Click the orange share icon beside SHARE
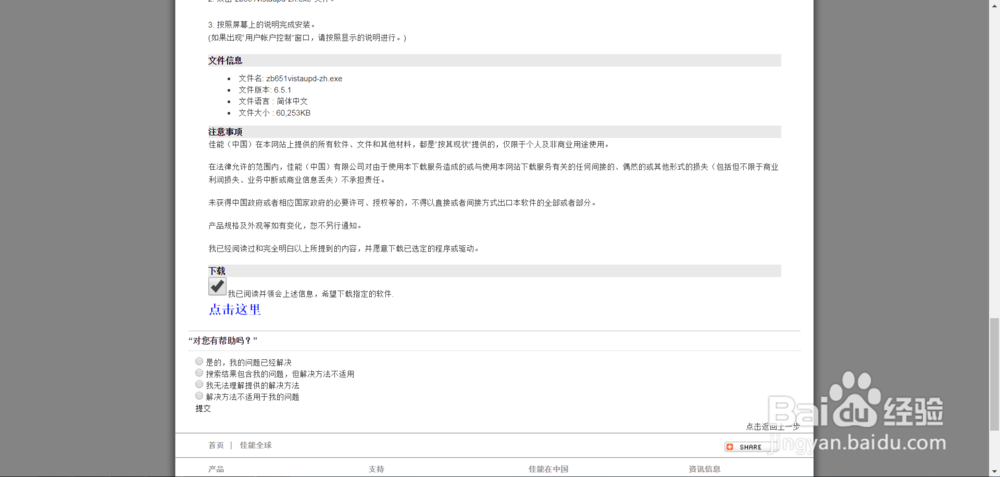 pyautogui.click(x=730, y=447)
